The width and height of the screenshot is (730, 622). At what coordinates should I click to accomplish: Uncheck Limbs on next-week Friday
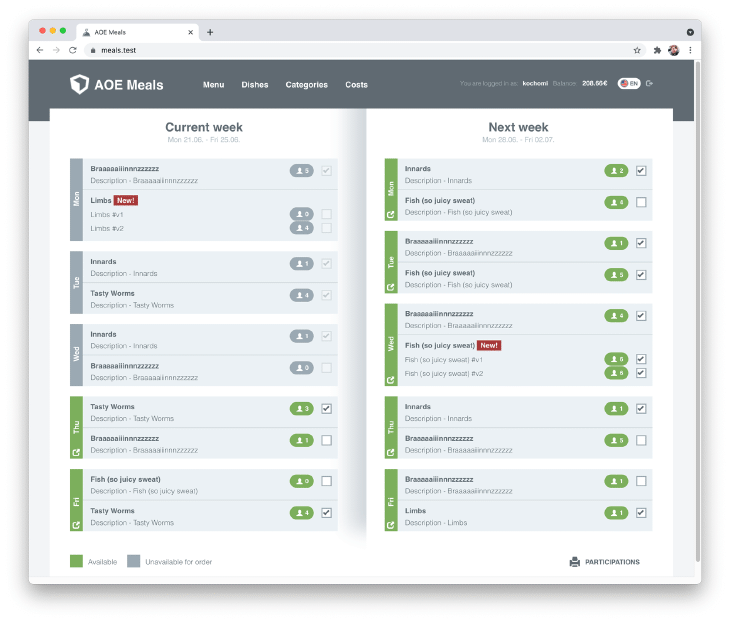click(641, 513)
